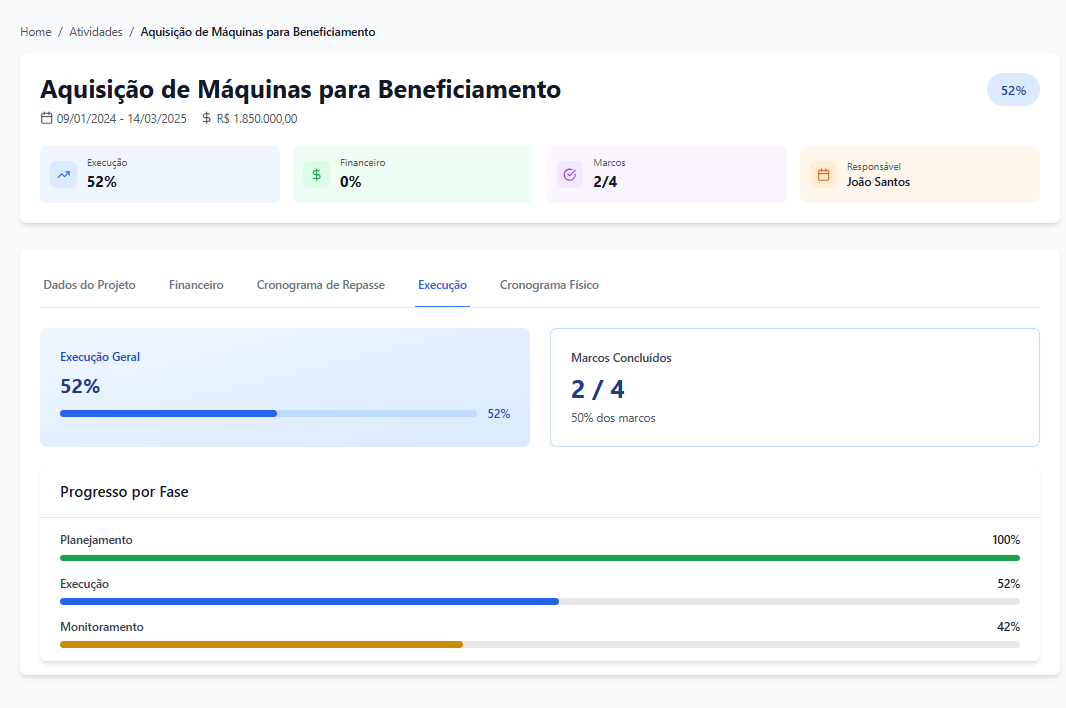
Task: Click the Progresso por Fase heading
Action: click(x=124, y=492)
